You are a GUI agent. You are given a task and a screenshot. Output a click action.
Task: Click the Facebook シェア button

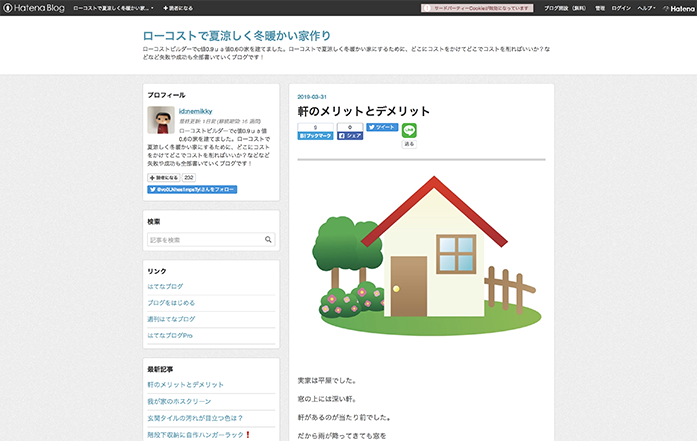click(350, 136)
